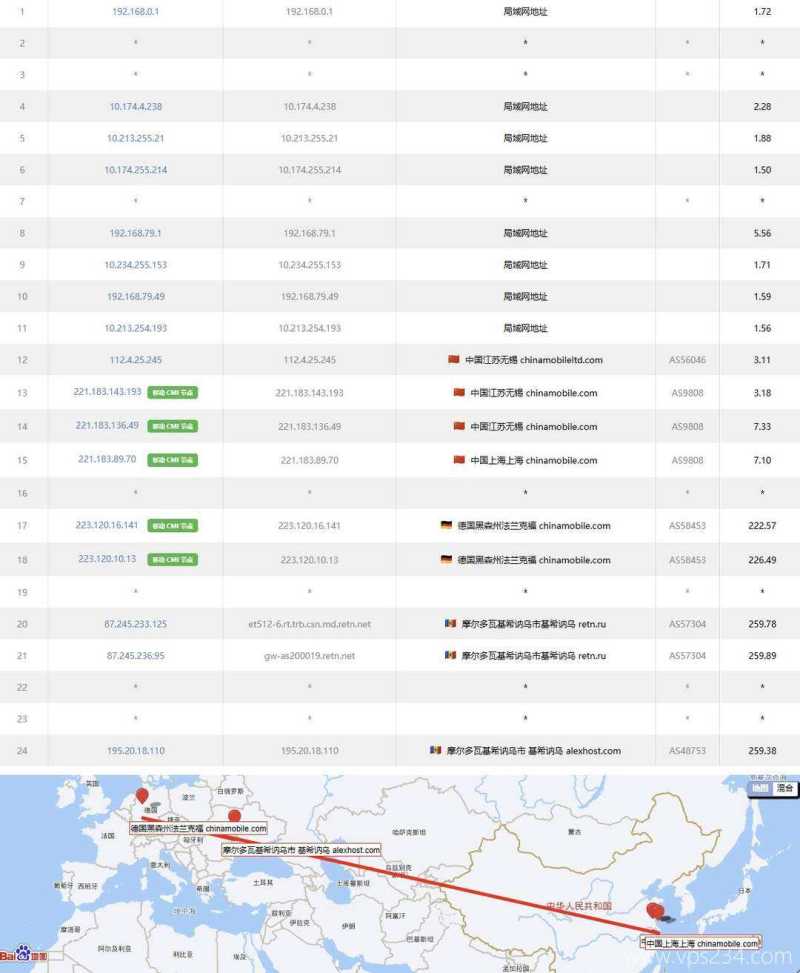Click the alexhost.com label box on the map

tap(300, 849)
